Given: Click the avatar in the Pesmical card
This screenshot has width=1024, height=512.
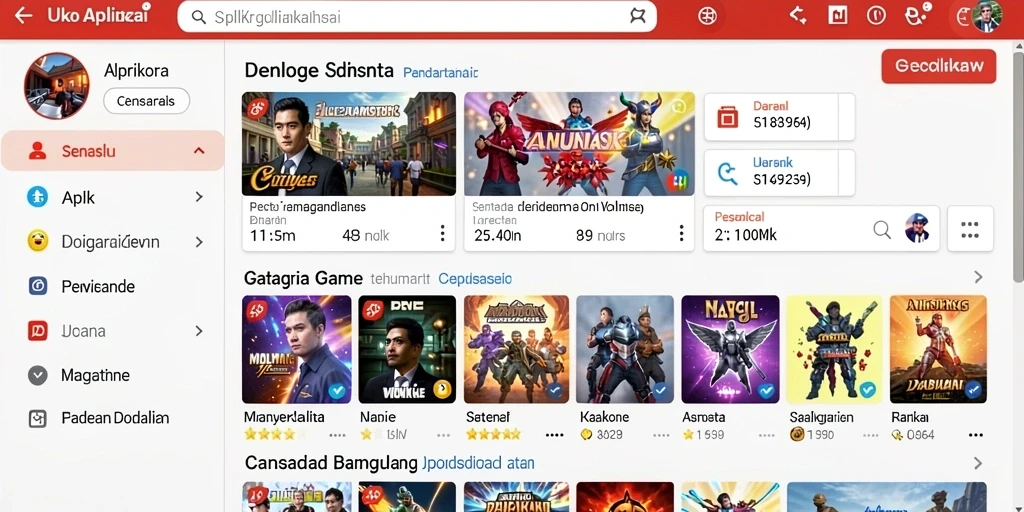Looking at the screenshot, I should click(917, 229).
